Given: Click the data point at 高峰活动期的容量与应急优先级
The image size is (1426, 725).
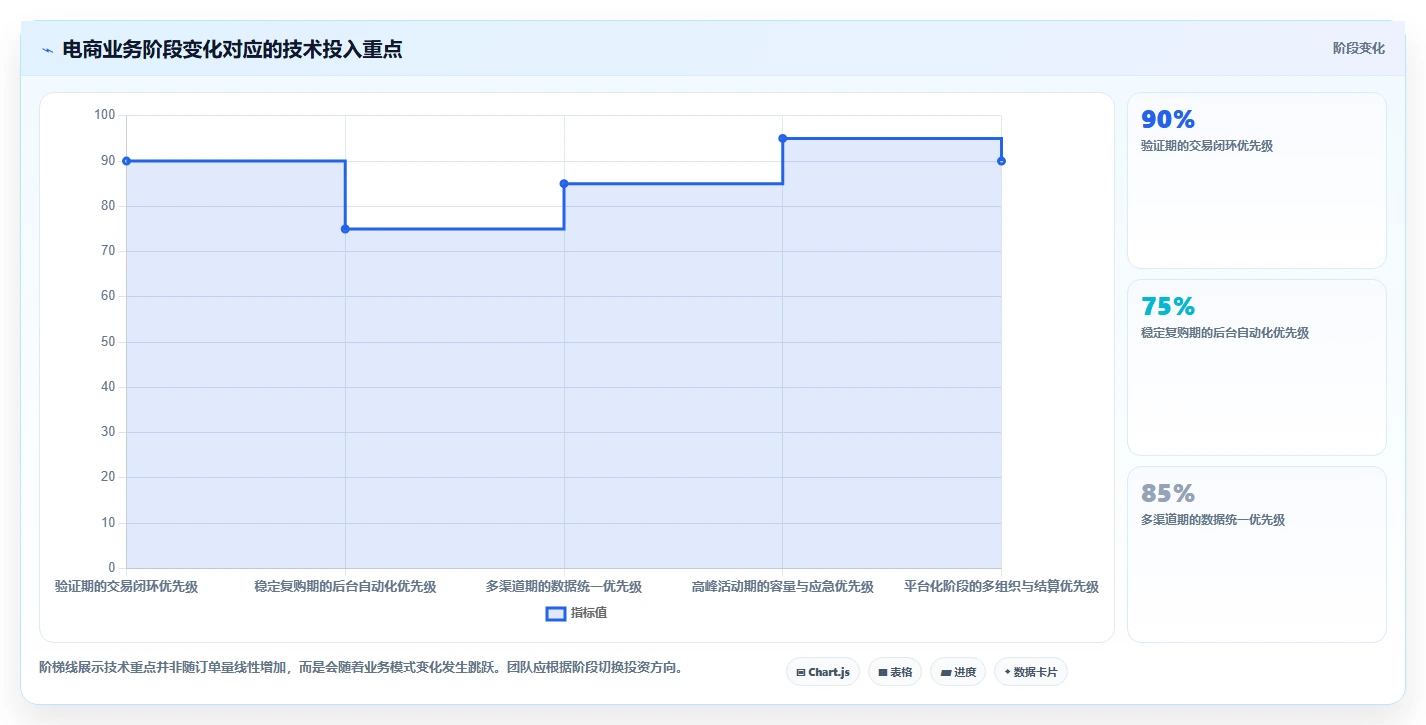Looking at the screenshot, I should (x=783, y=138).
